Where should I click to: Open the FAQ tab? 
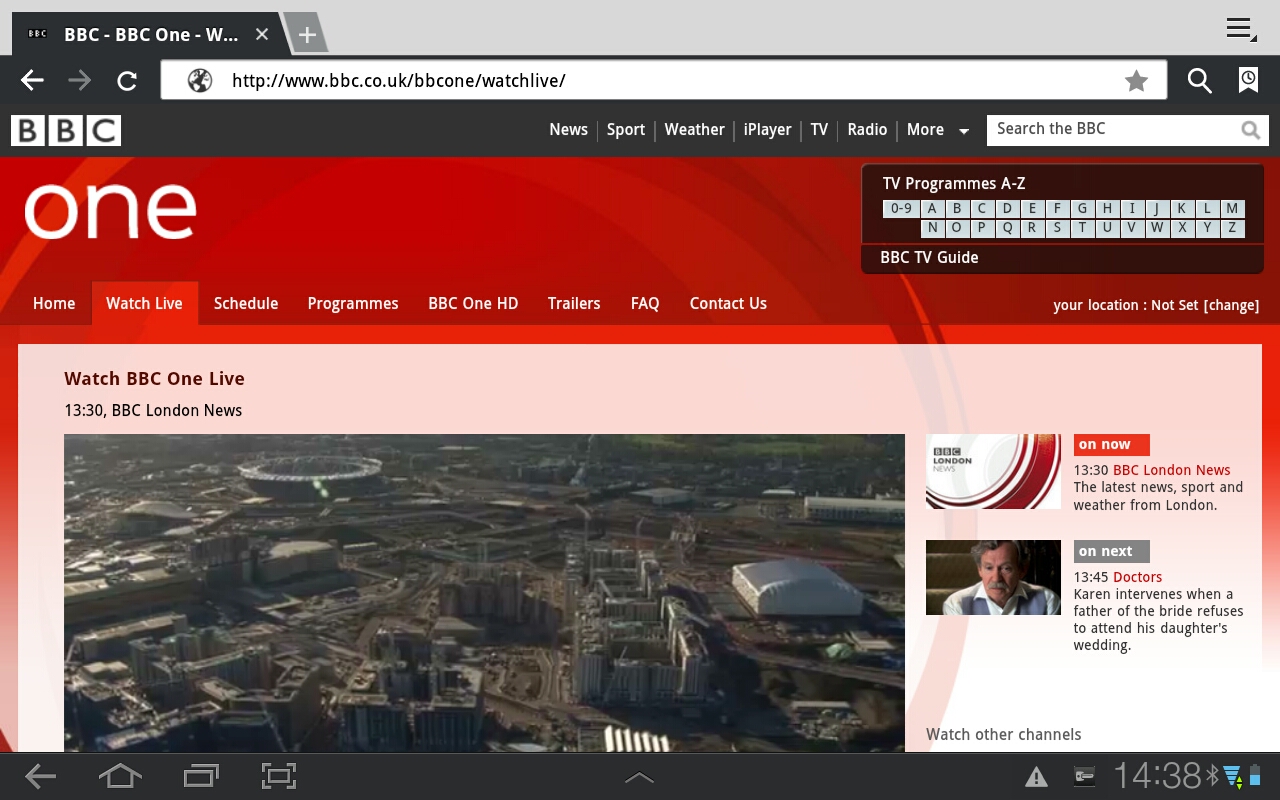645,304
